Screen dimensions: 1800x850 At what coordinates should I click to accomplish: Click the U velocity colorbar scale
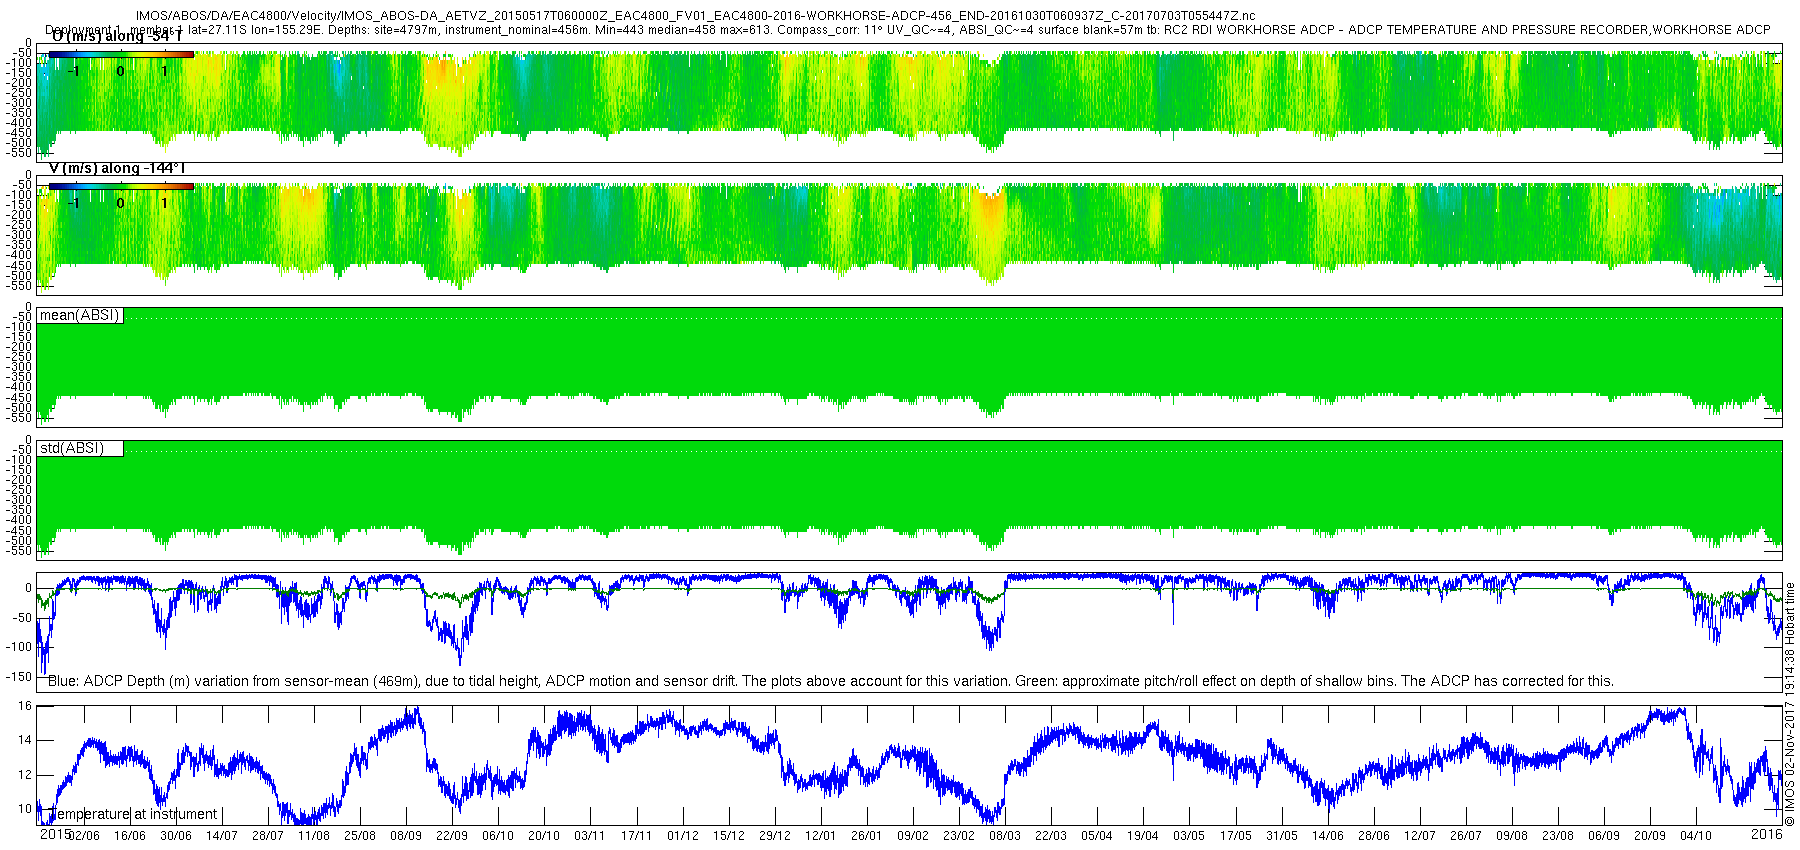pyautogui.click(x=121, y=54)
